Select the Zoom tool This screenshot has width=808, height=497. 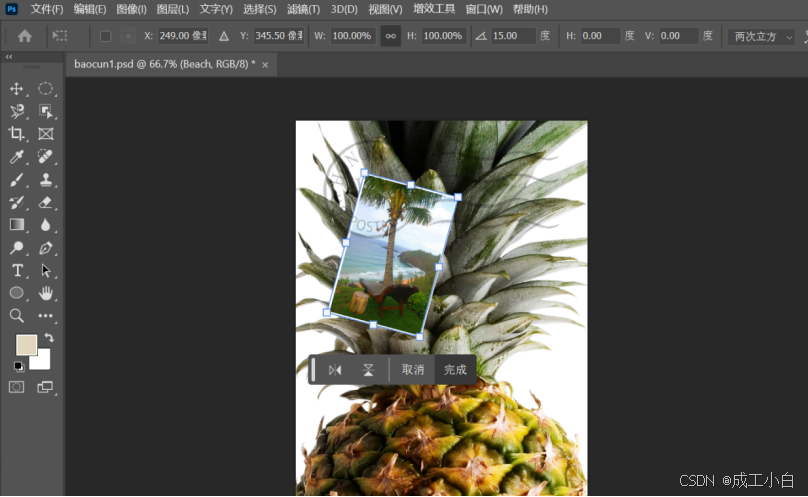[x=16, y=316]
